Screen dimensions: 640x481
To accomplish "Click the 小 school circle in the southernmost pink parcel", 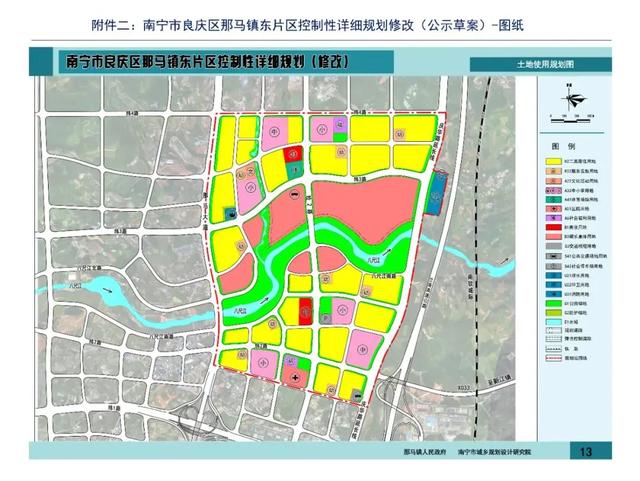I will (x=264, y=362).
